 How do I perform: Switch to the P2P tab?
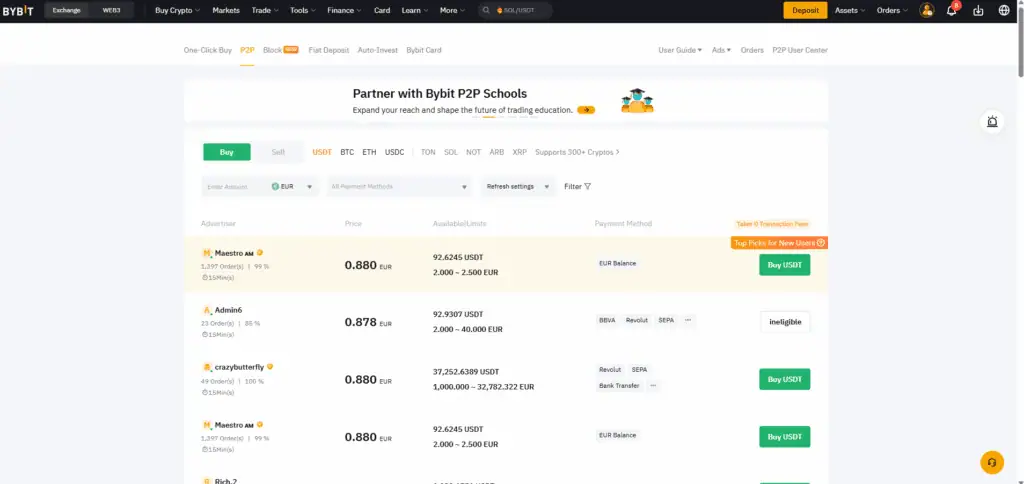pyautogui.click(x=247, y=50)
